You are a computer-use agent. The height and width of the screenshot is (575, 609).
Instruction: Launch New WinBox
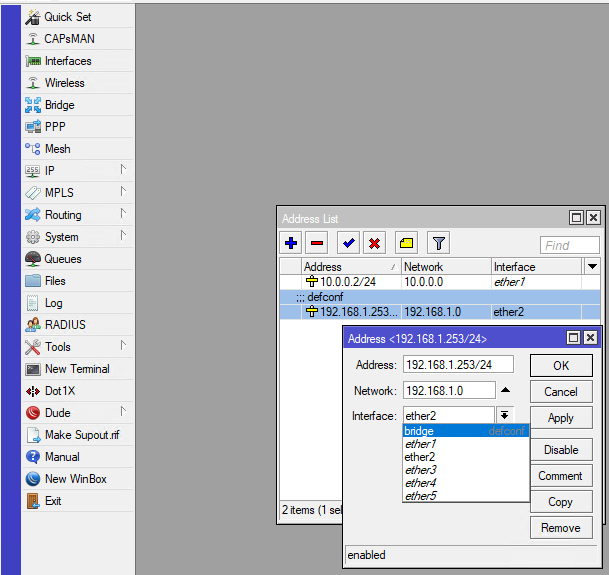tap(78, 479)
